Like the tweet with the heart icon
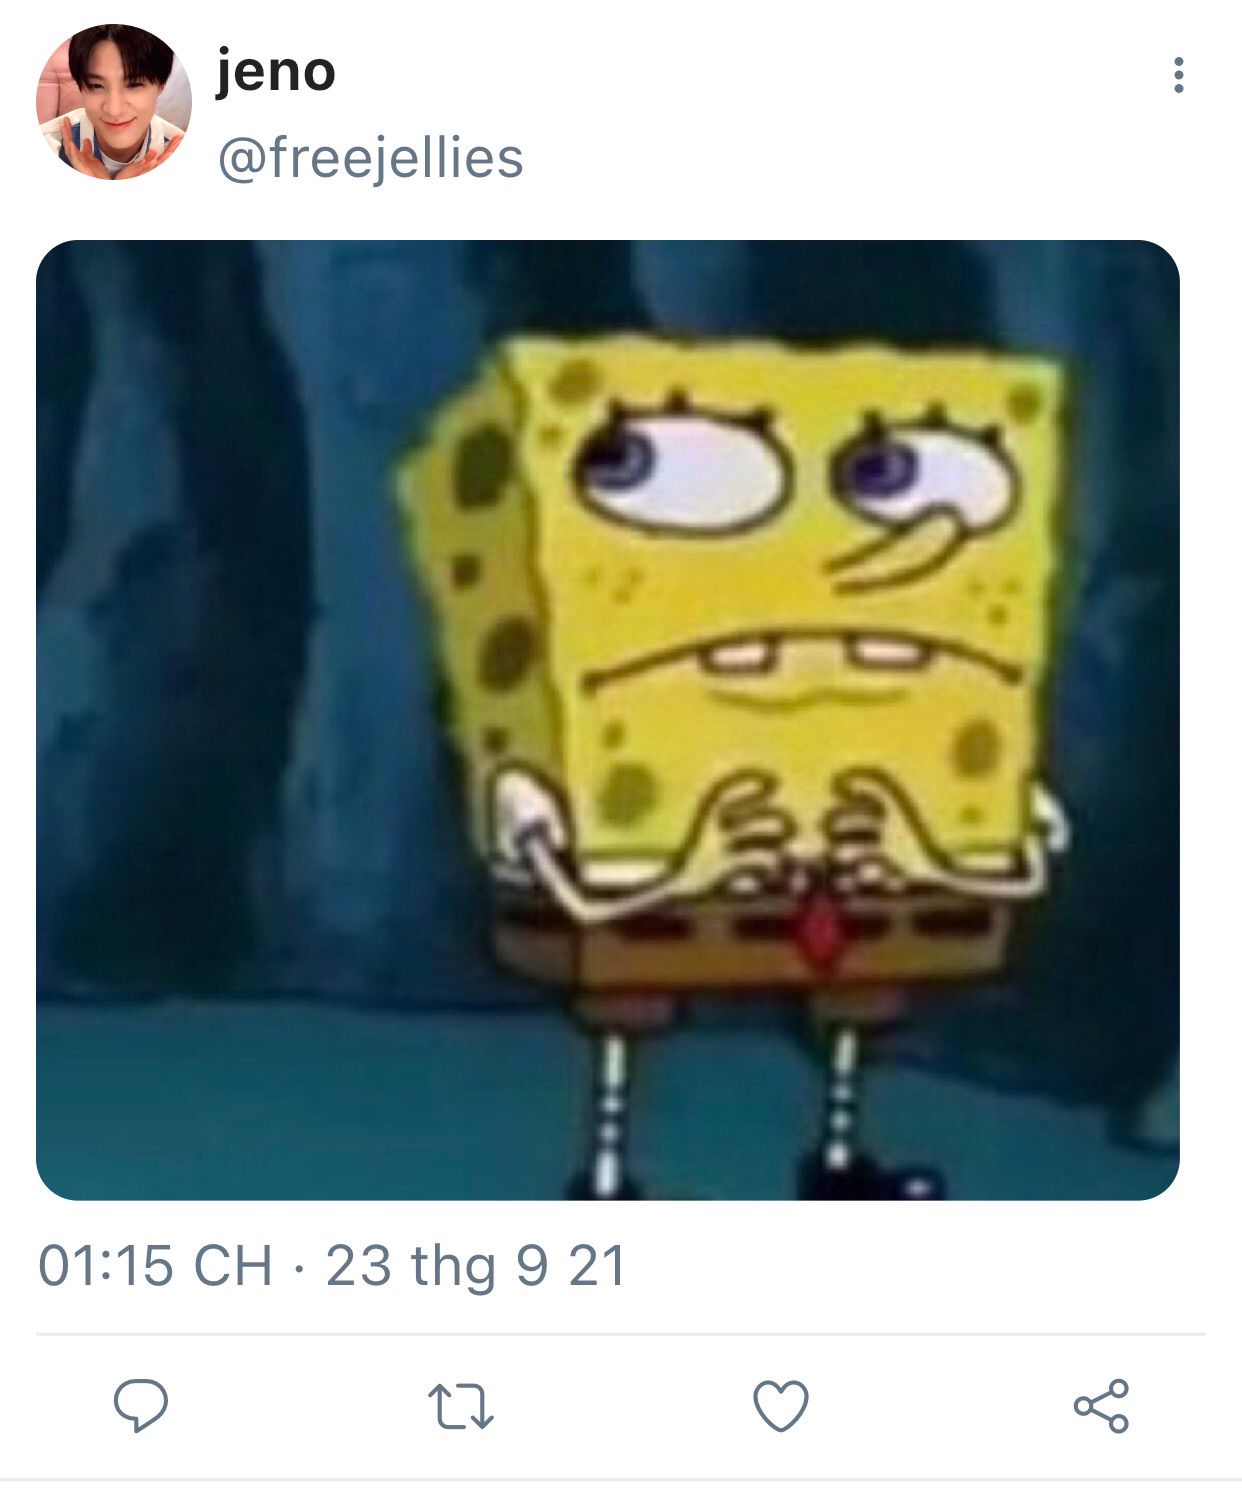The width and height of the screenshot is (1242, 1498). pyautogui.click(x=780, y=1406)
